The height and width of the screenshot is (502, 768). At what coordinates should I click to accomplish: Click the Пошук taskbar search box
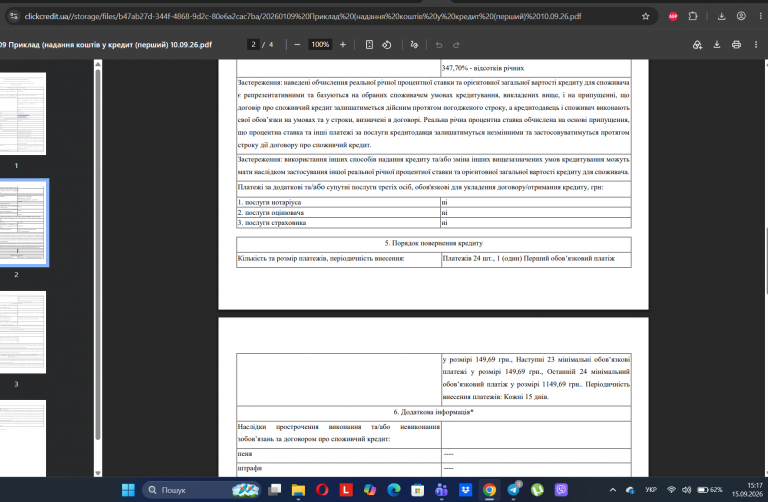pyautogui.click(x=201, y=490)
